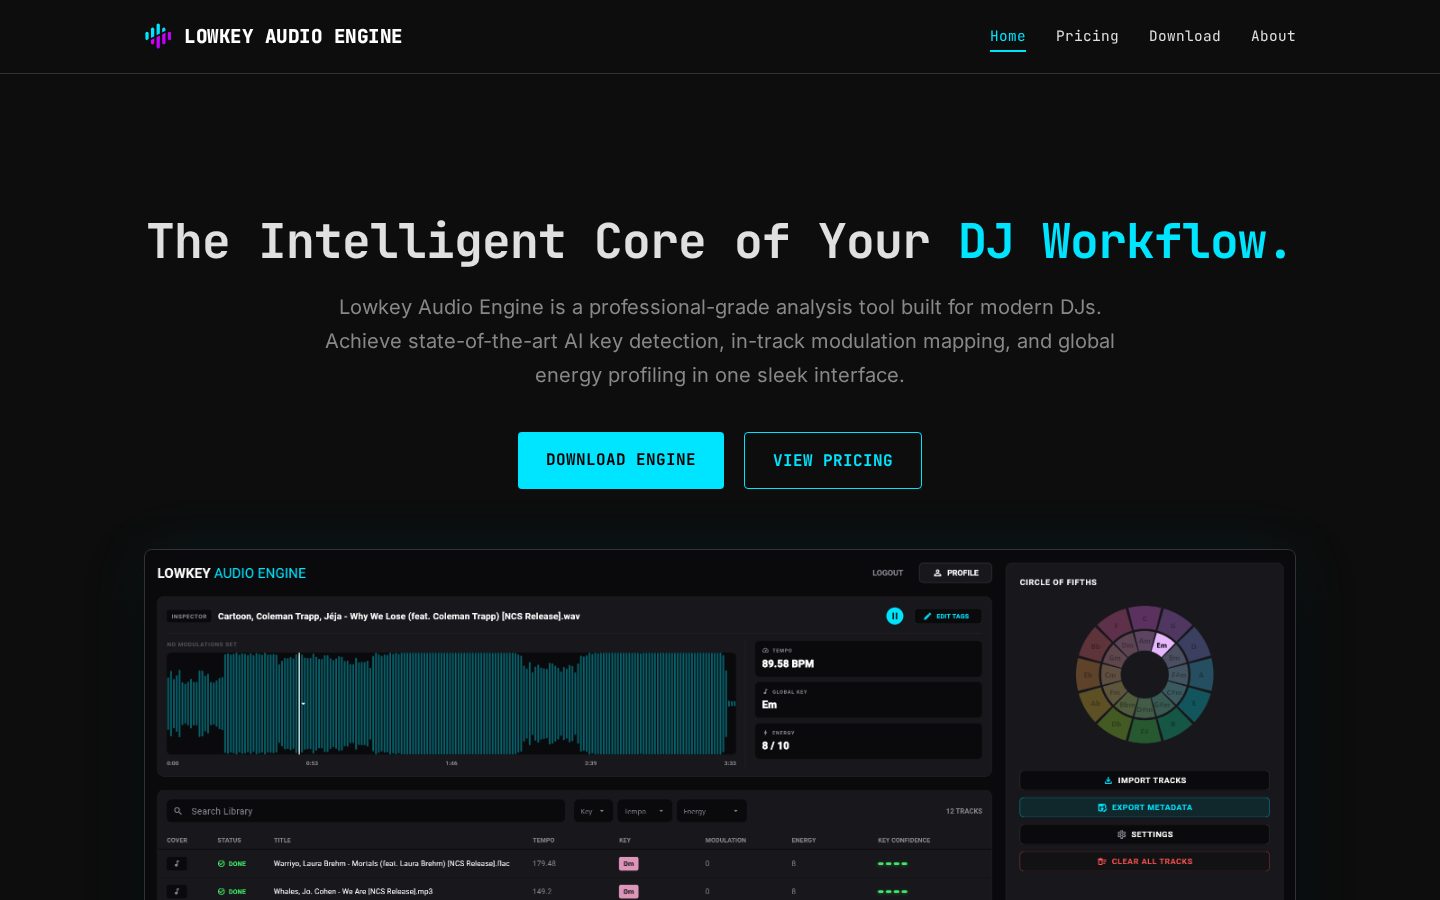Go to the Home nav tab
The image size is (1440, 900).
[x=1007, y=36]
